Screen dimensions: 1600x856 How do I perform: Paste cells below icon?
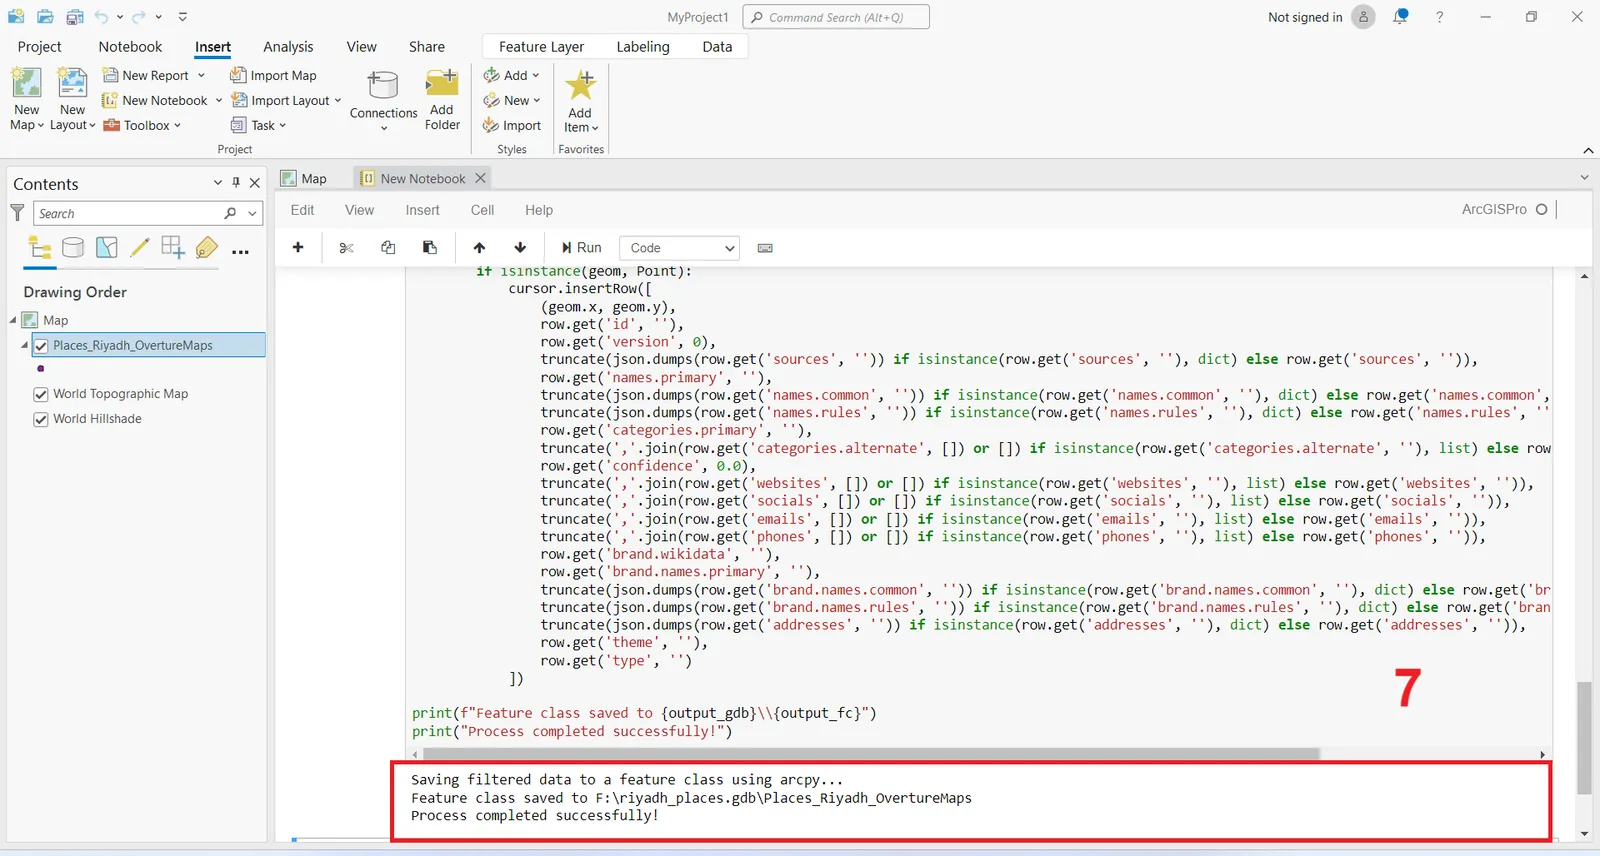click(x=430, y=247)
